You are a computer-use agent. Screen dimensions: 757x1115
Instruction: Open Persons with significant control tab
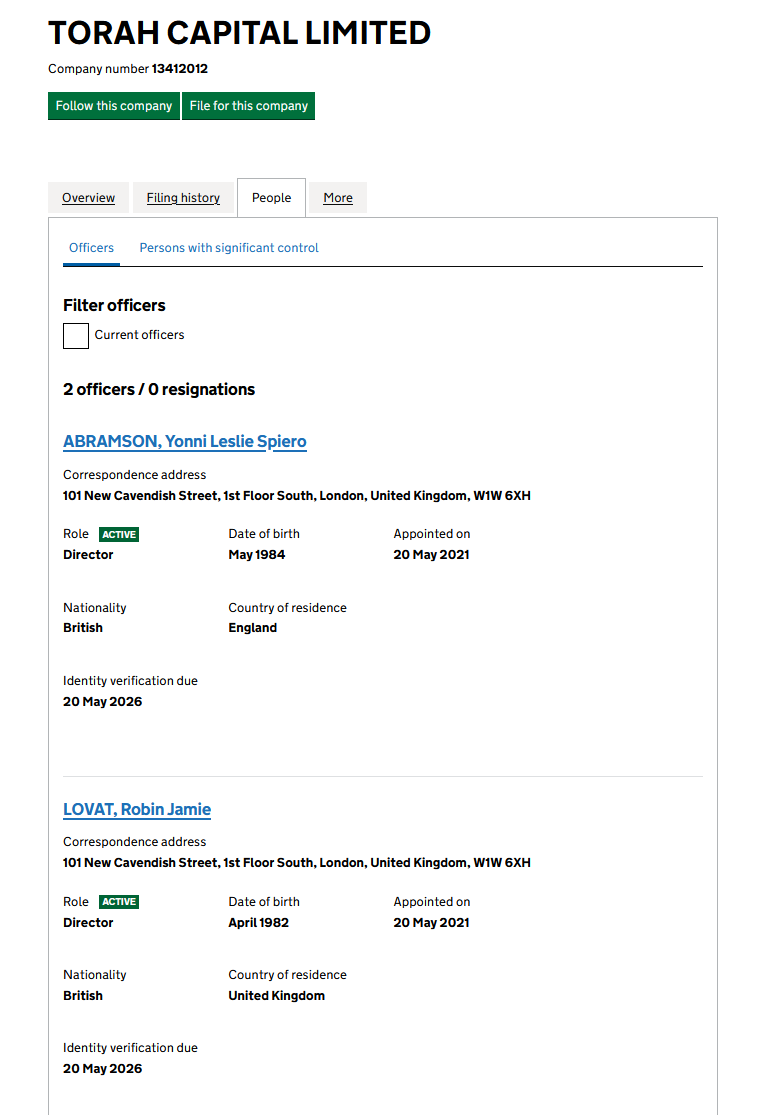pos(229,248)
